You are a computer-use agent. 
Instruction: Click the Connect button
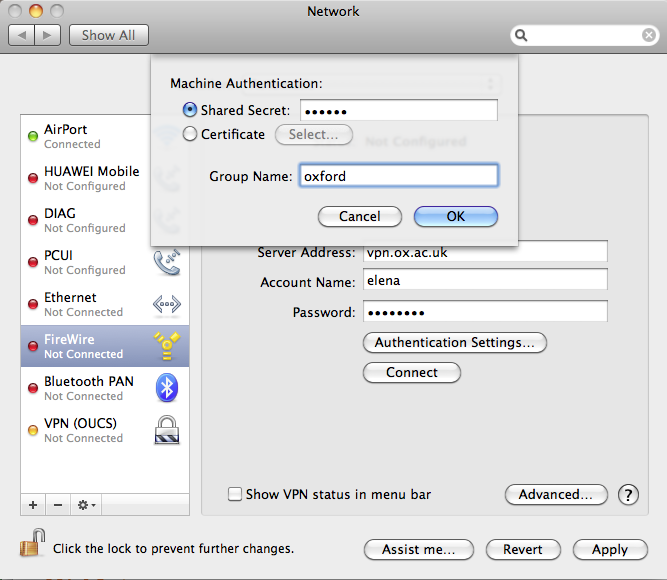click(412, 372)
